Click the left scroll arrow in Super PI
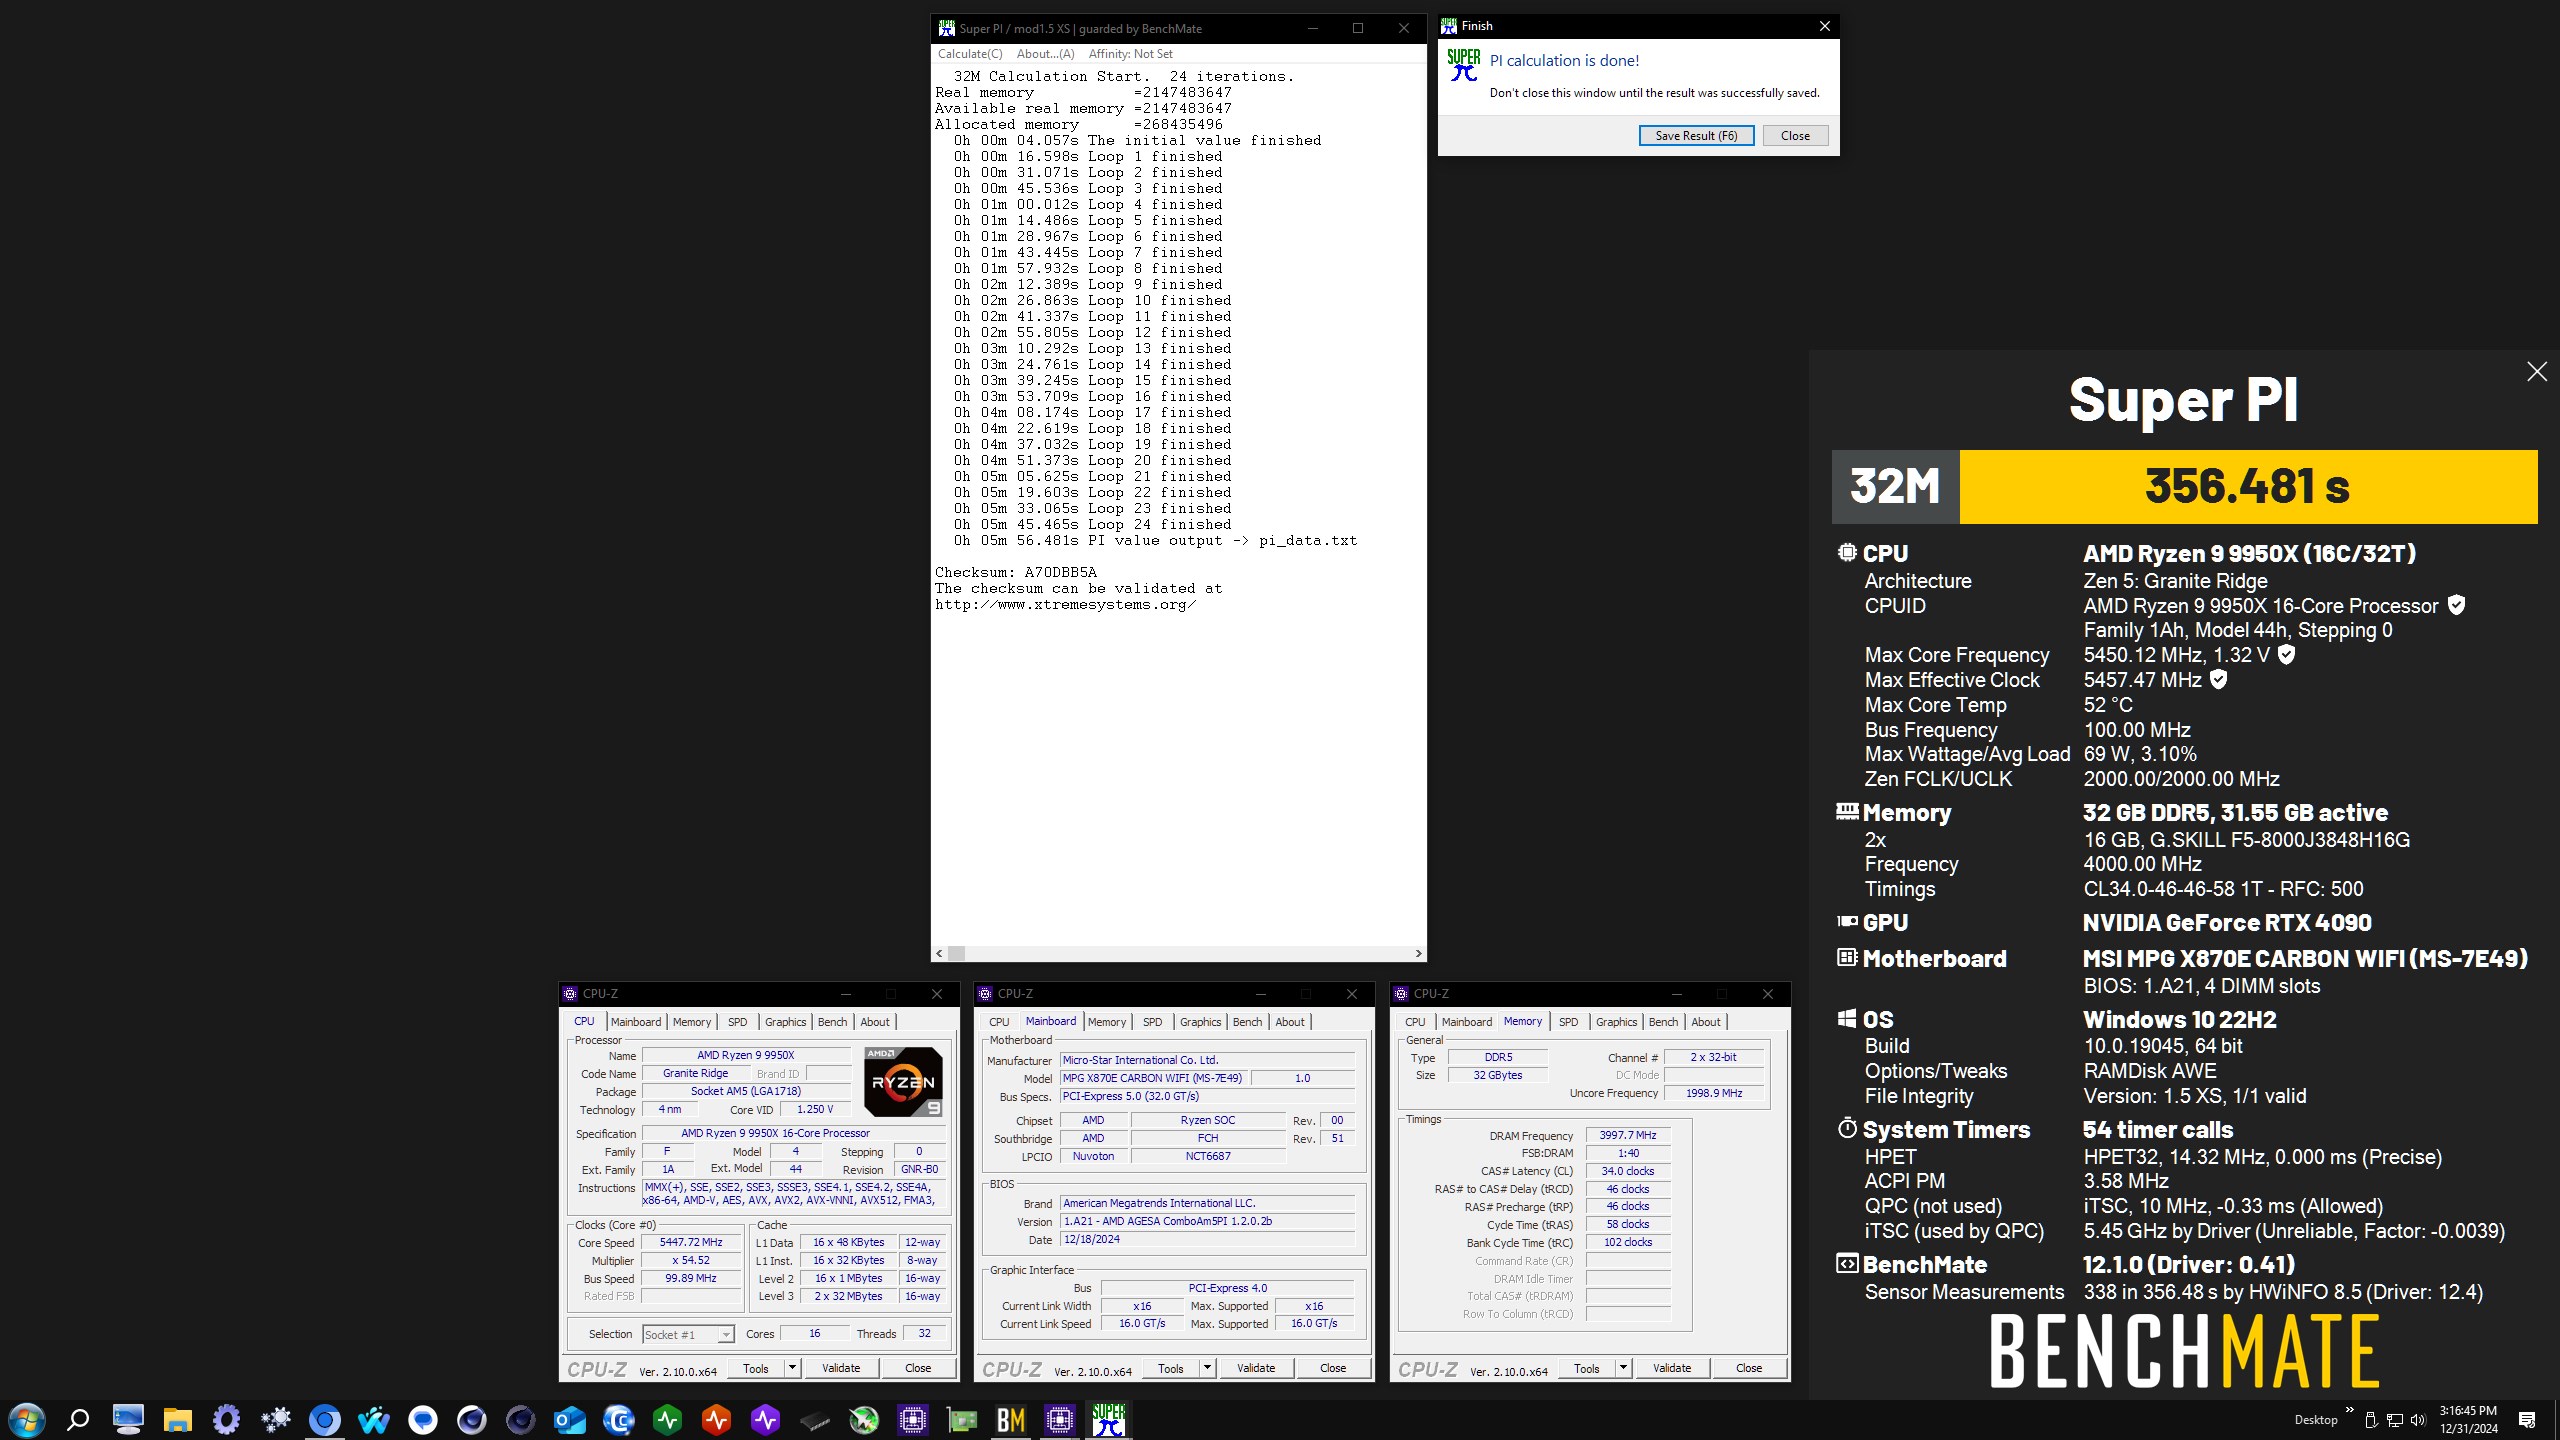 [939, 953]
